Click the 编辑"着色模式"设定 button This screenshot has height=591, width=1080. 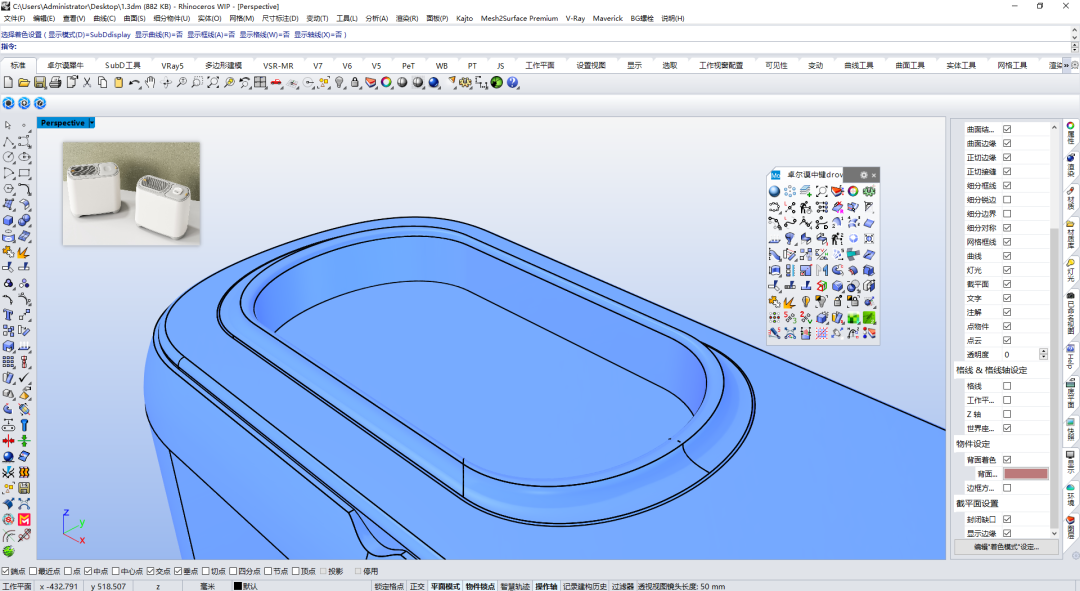click(x=1006, y=547)
